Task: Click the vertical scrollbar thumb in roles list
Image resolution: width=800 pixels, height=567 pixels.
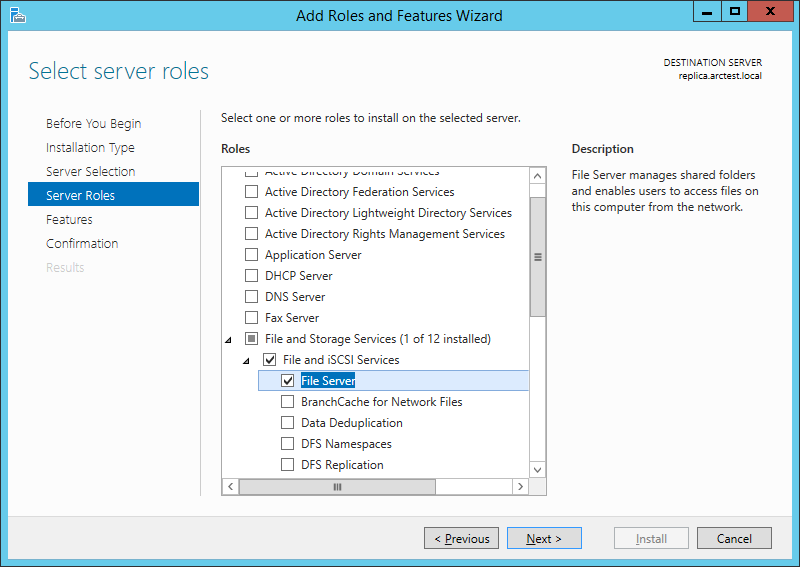Action: click(x=538, y=256)
